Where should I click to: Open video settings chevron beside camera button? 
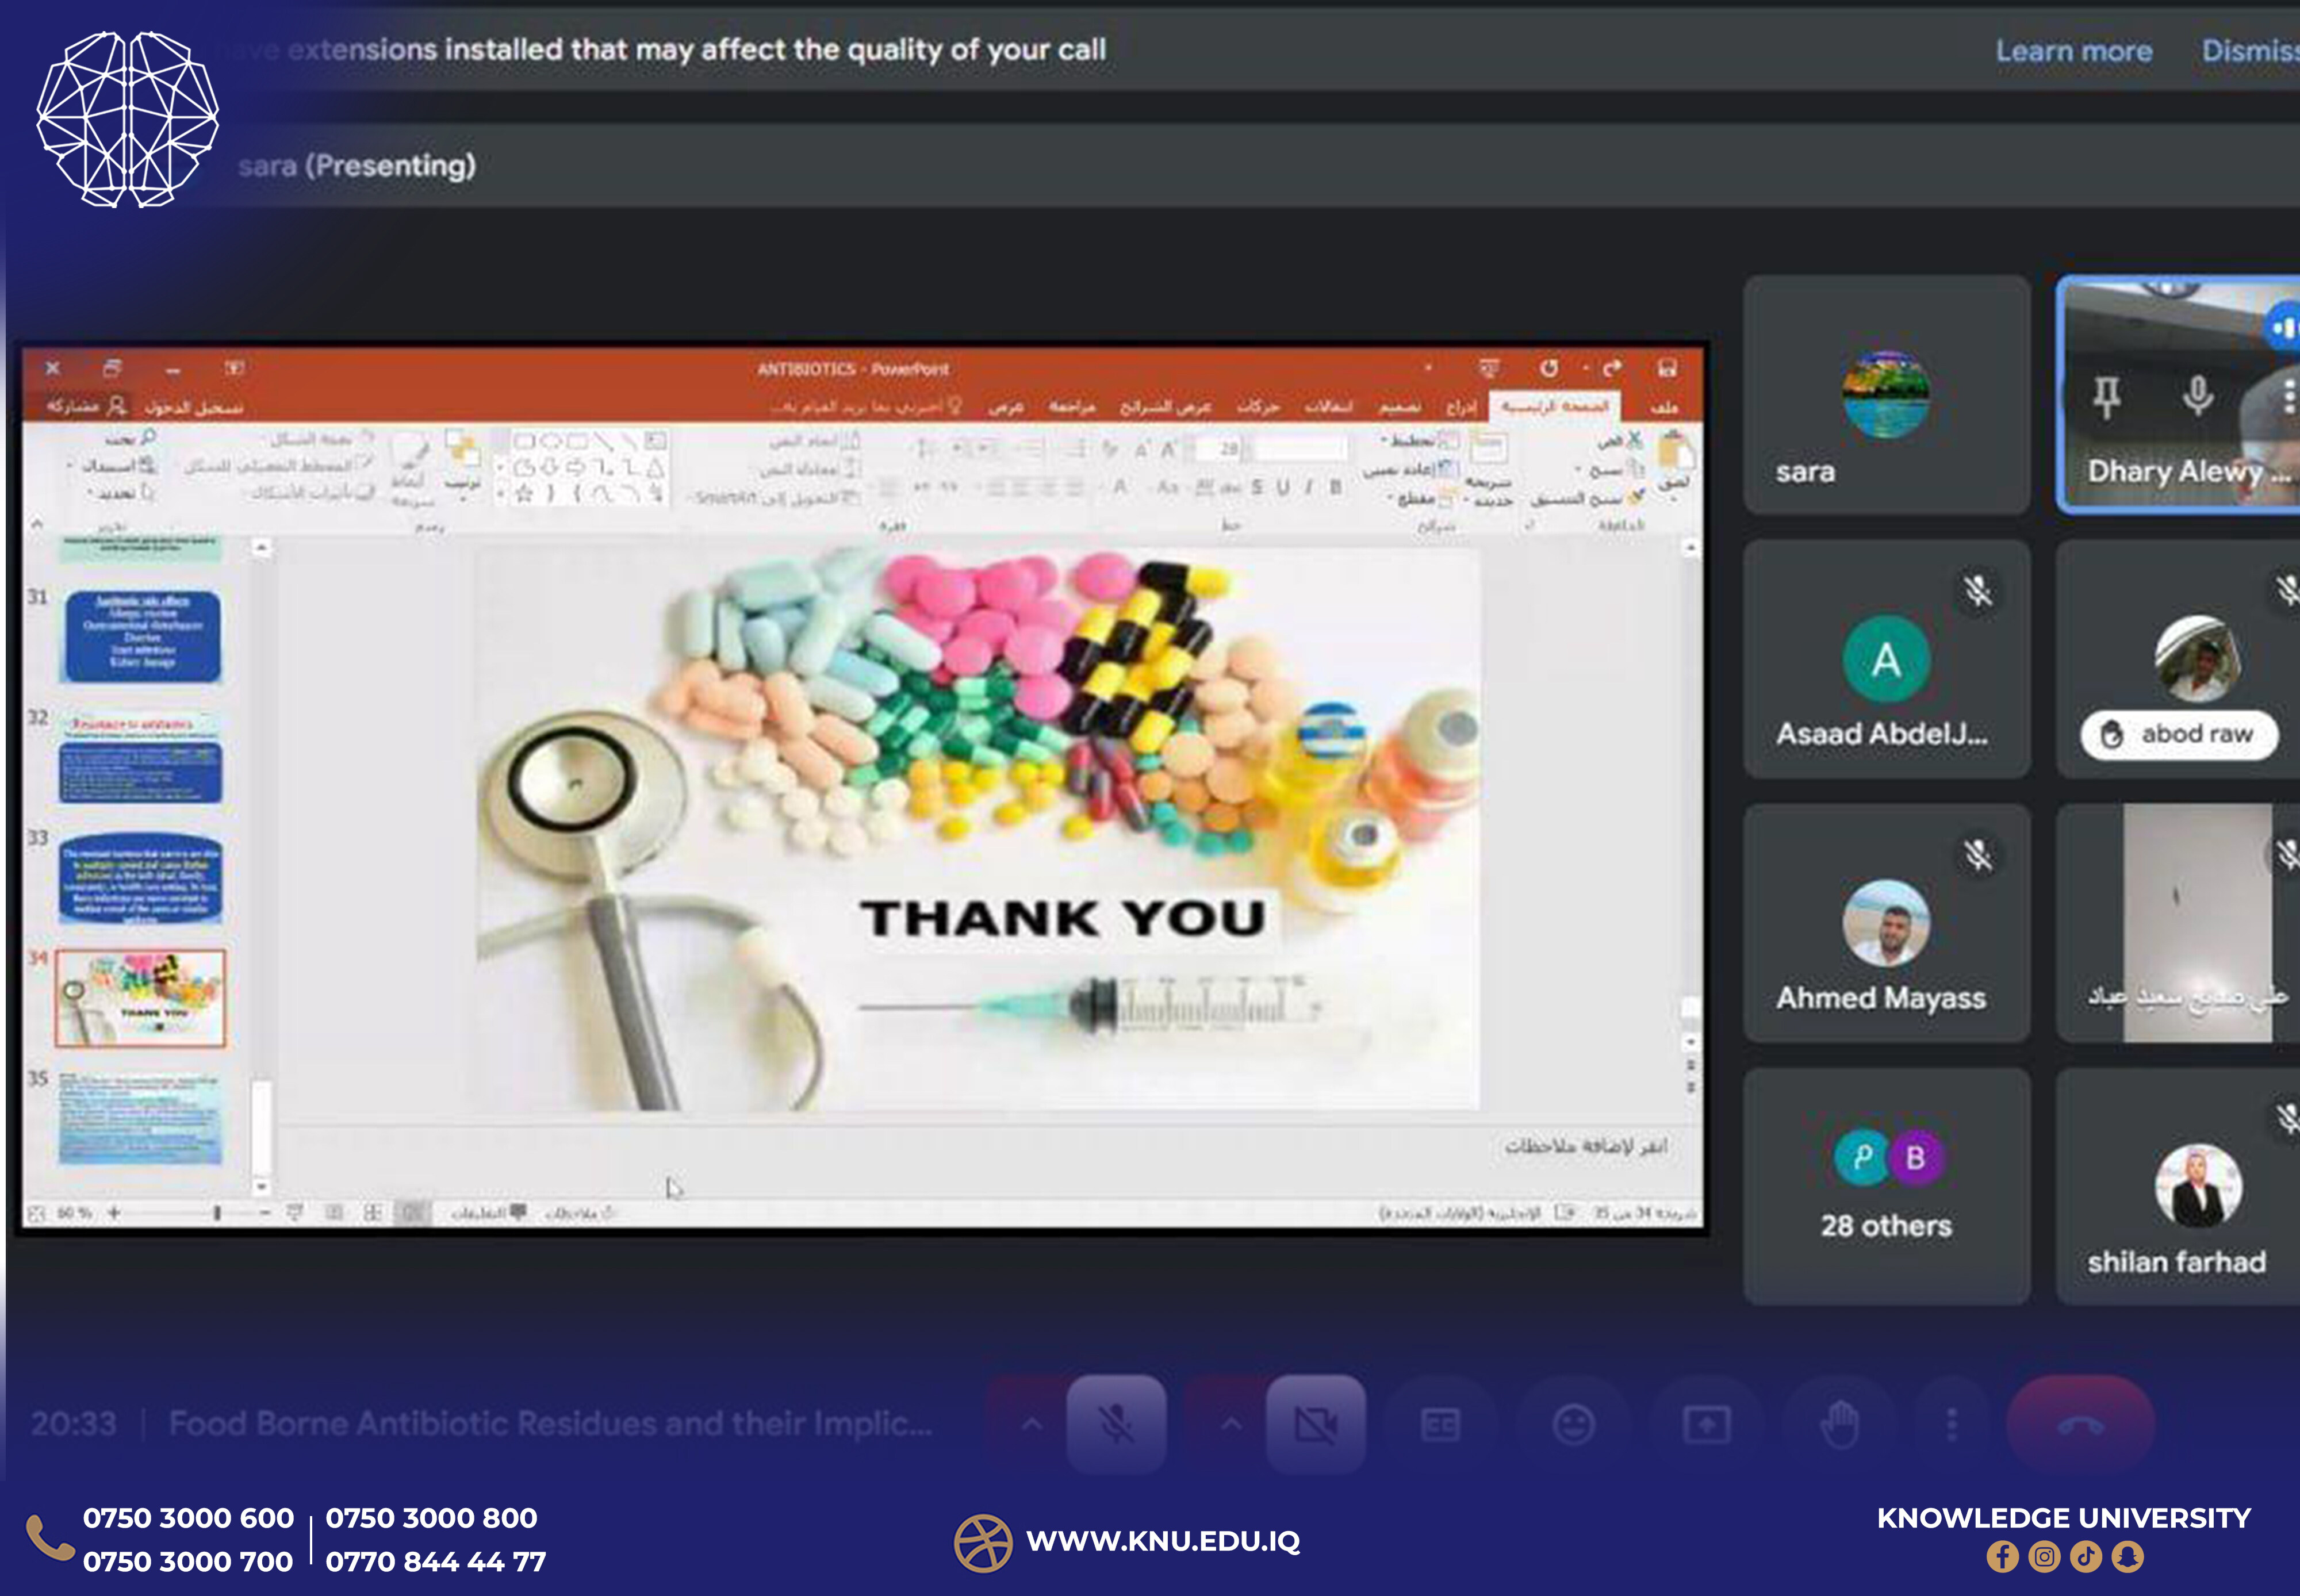(1231, 1424)
